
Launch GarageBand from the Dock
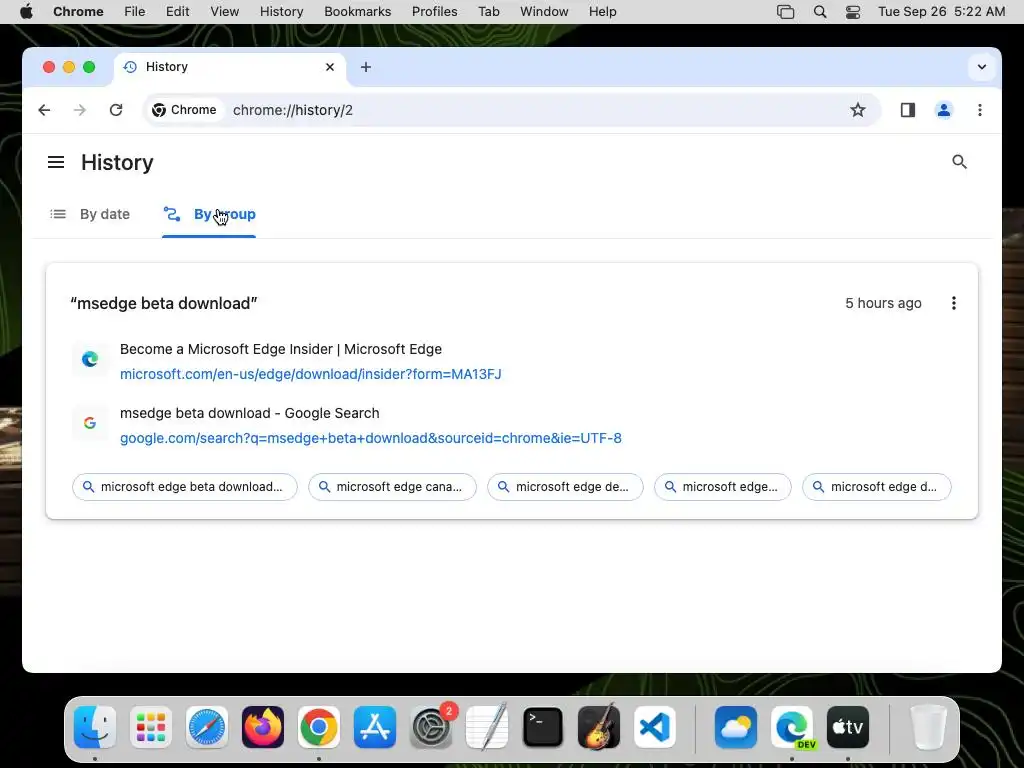click(x=599, y=727)
